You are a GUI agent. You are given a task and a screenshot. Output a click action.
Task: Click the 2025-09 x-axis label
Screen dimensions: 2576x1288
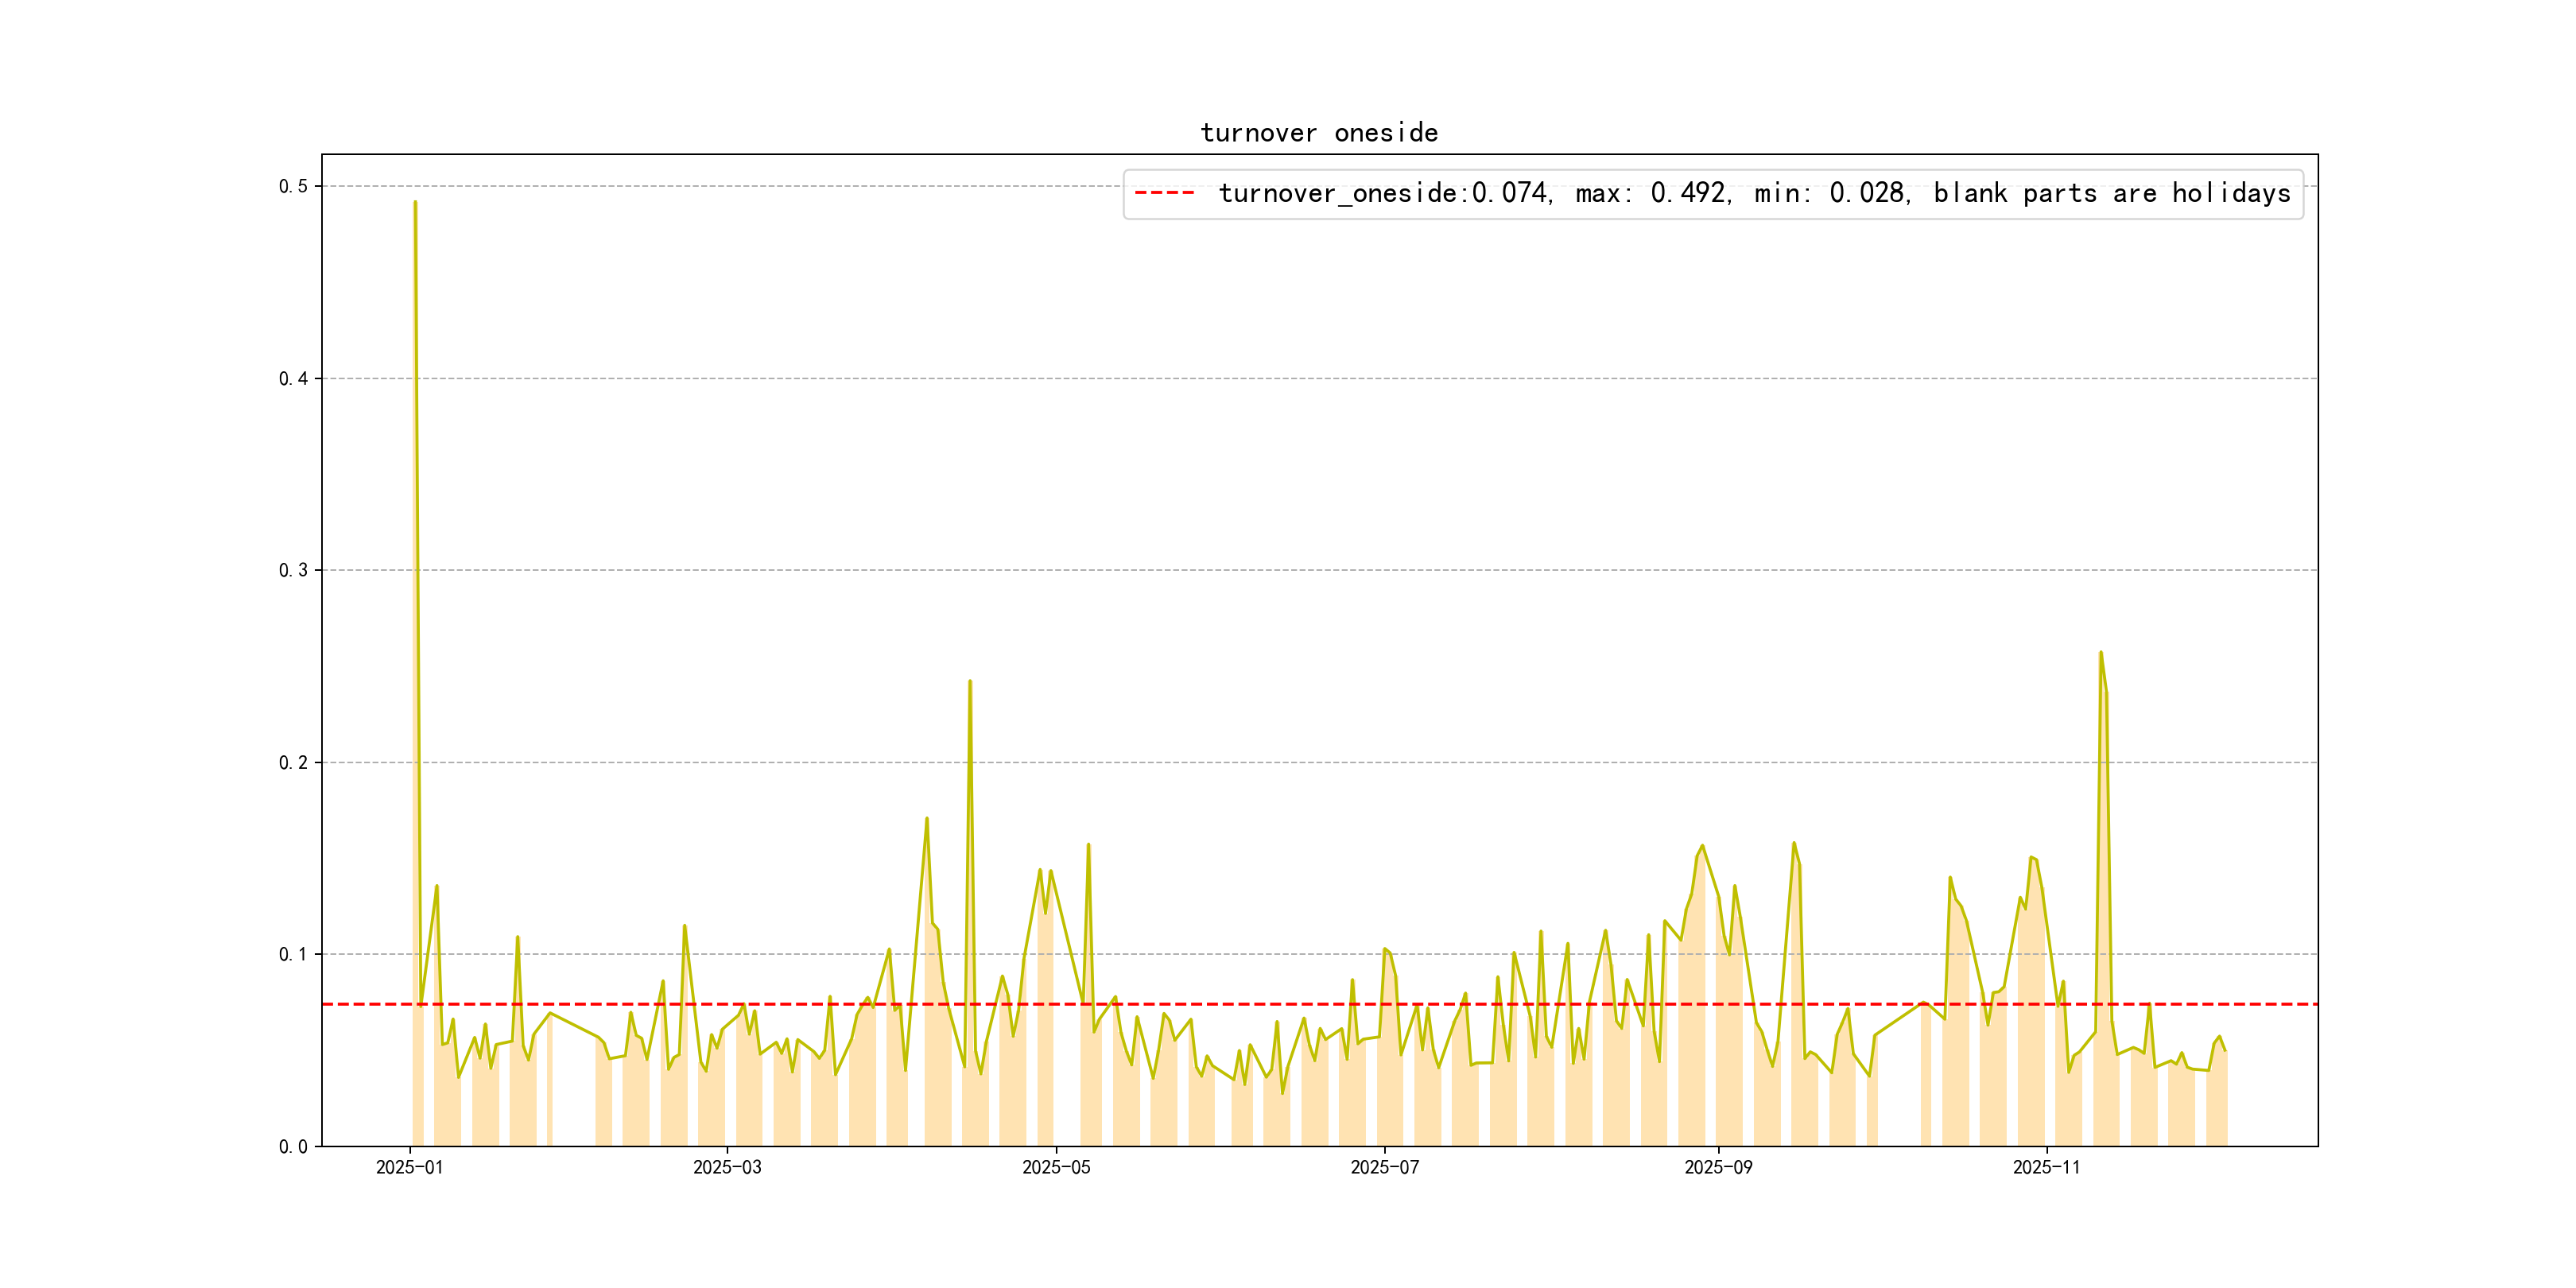[1718, 1167]
